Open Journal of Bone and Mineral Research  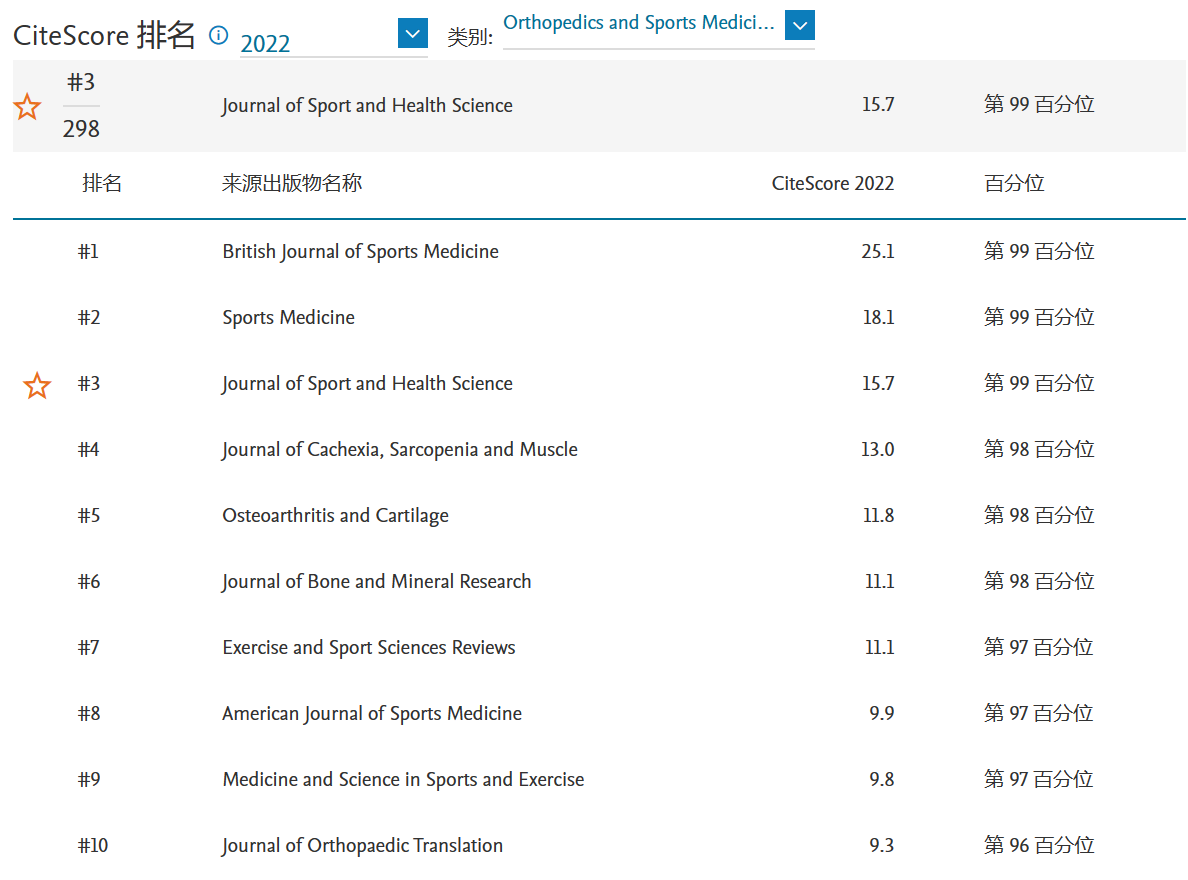tap(376, 582)
